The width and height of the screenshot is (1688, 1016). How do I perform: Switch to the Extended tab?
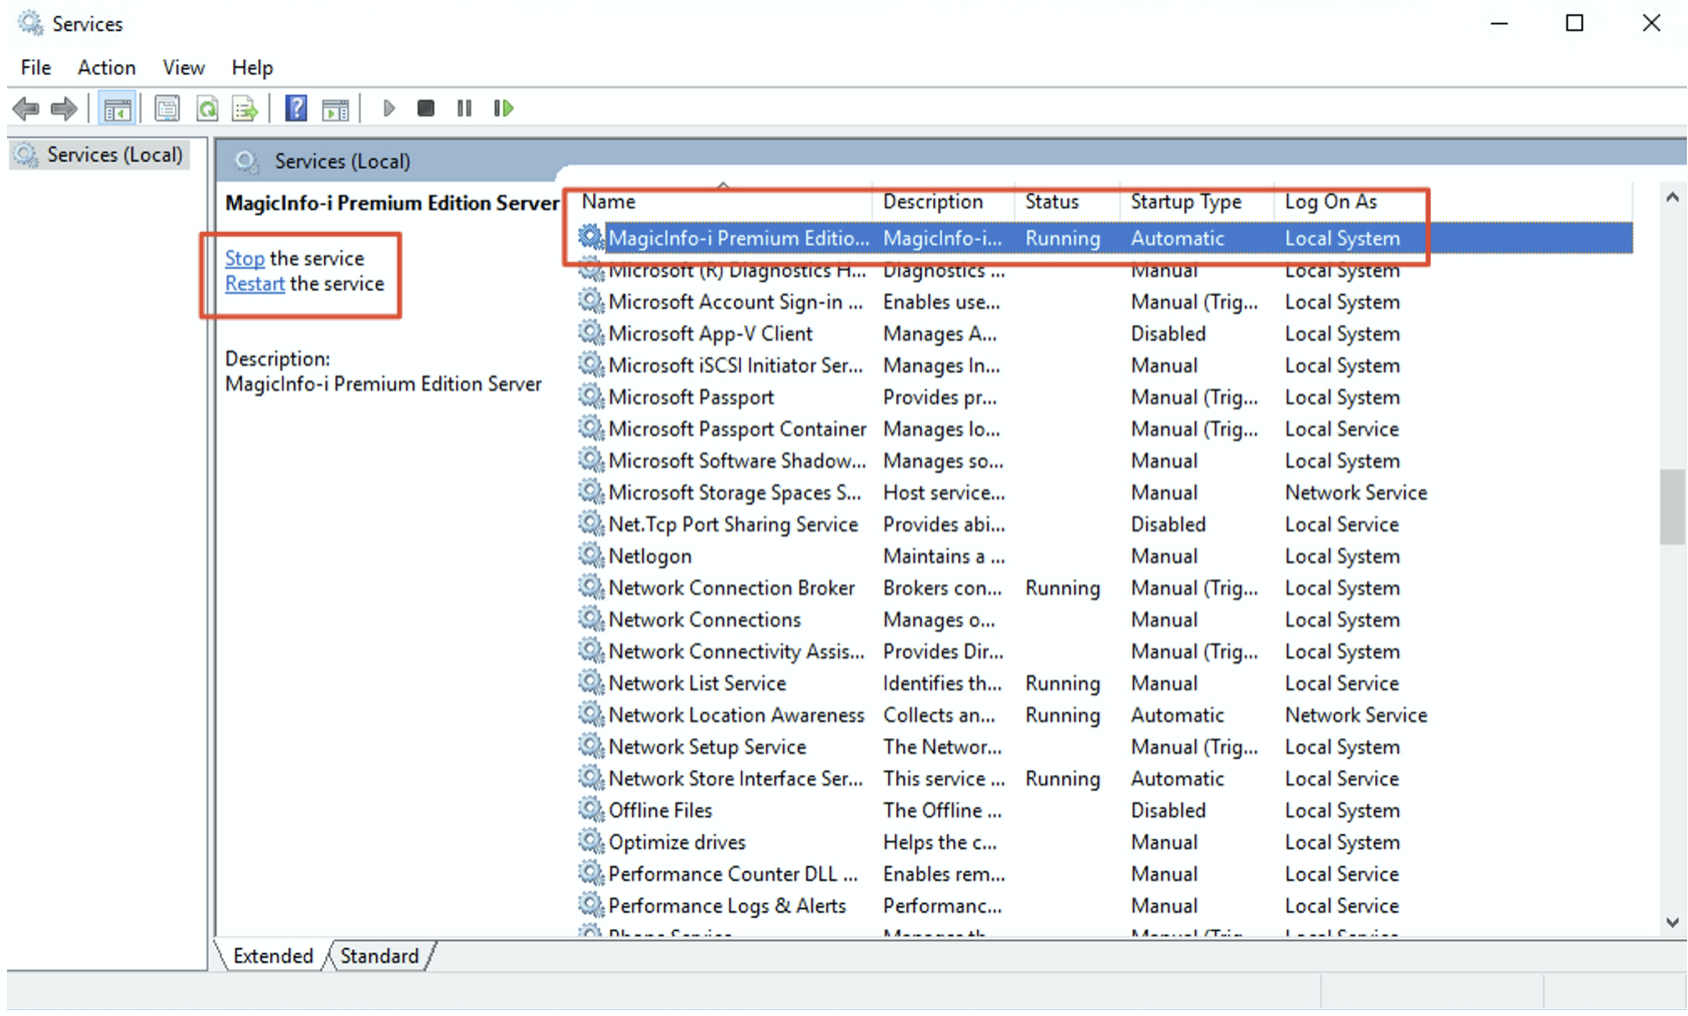(272, 956)
